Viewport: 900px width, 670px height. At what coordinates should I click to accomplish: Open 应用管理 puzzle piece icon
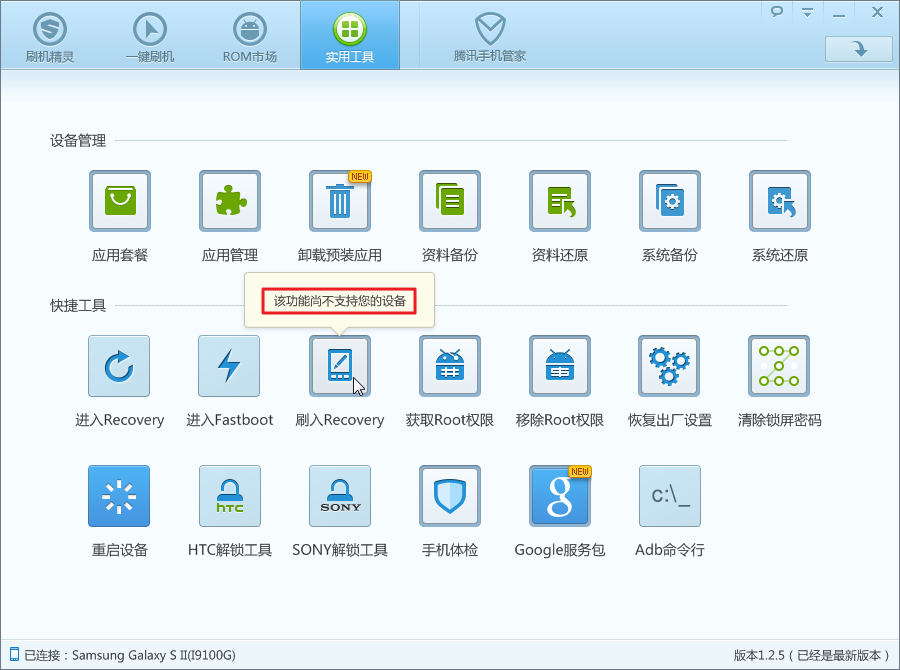coord(230,201)
